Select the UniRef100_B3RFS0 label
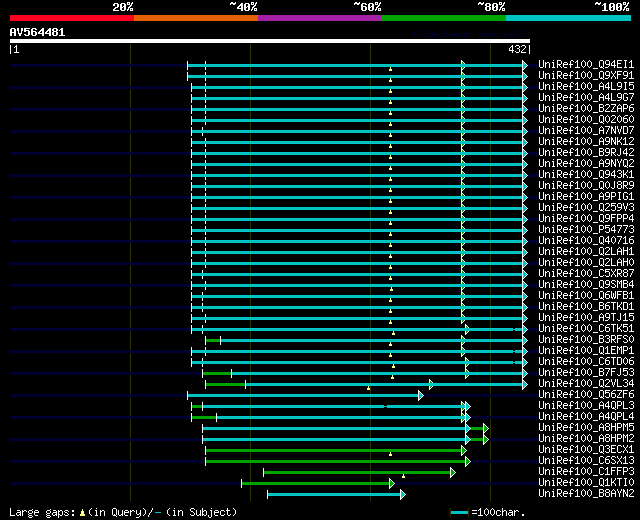Image resolution: width=640 pixels, height=520 pixels. (586, 340)
